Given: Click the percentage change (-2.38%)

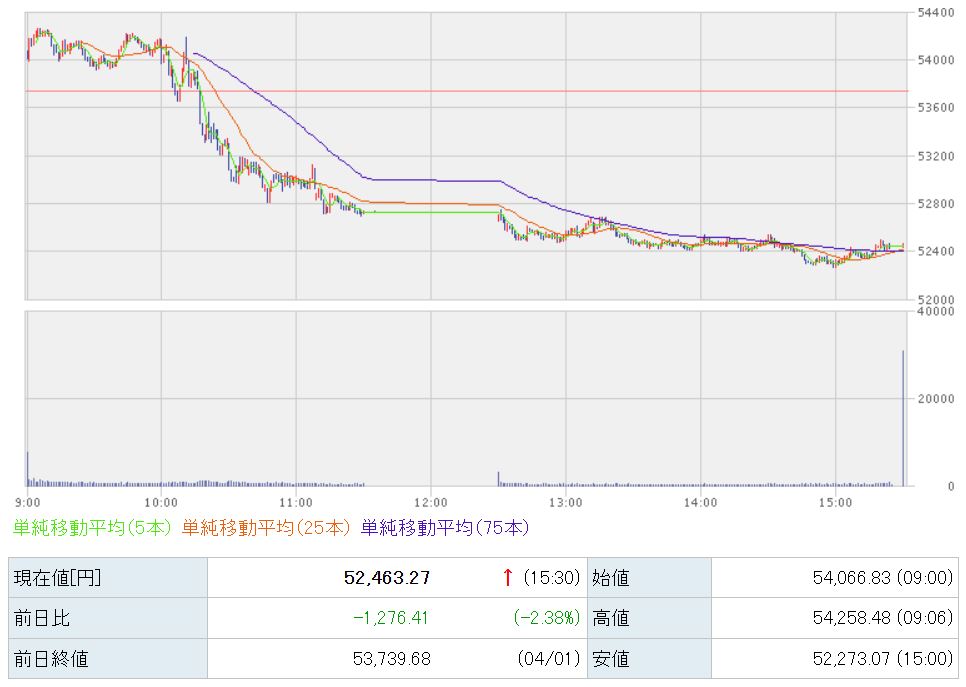Looking at the screenshot, I should pos(546,618).
